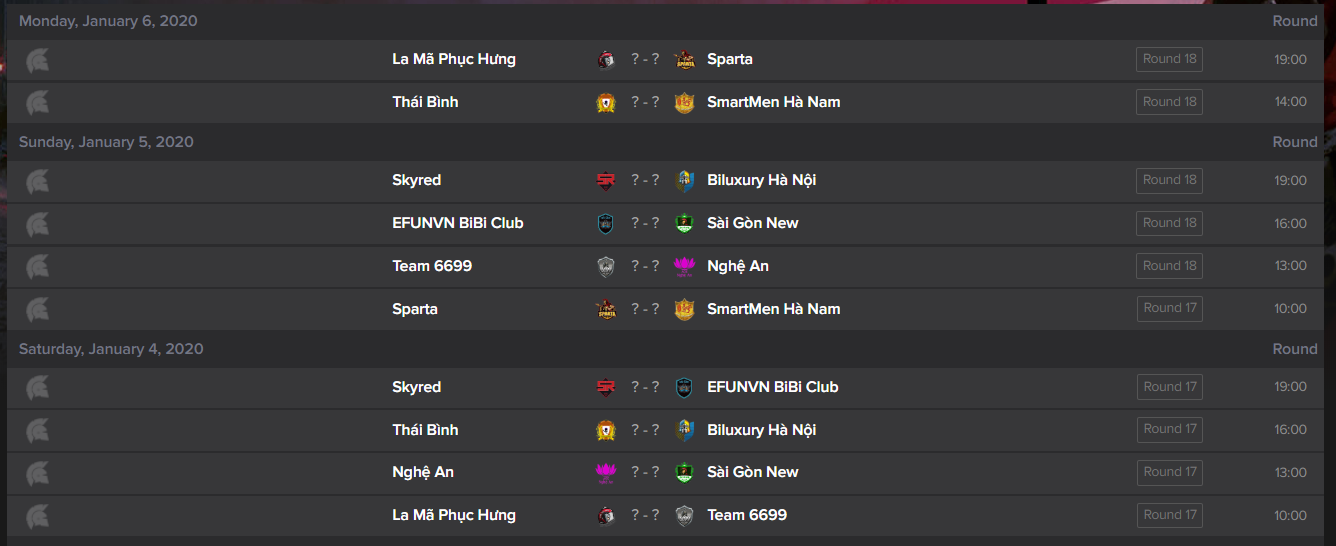Click Biluxury Hà Nội logo in Sunday's match
The width and height of the screenshot is (1336, 546).
tap(684, 180)
